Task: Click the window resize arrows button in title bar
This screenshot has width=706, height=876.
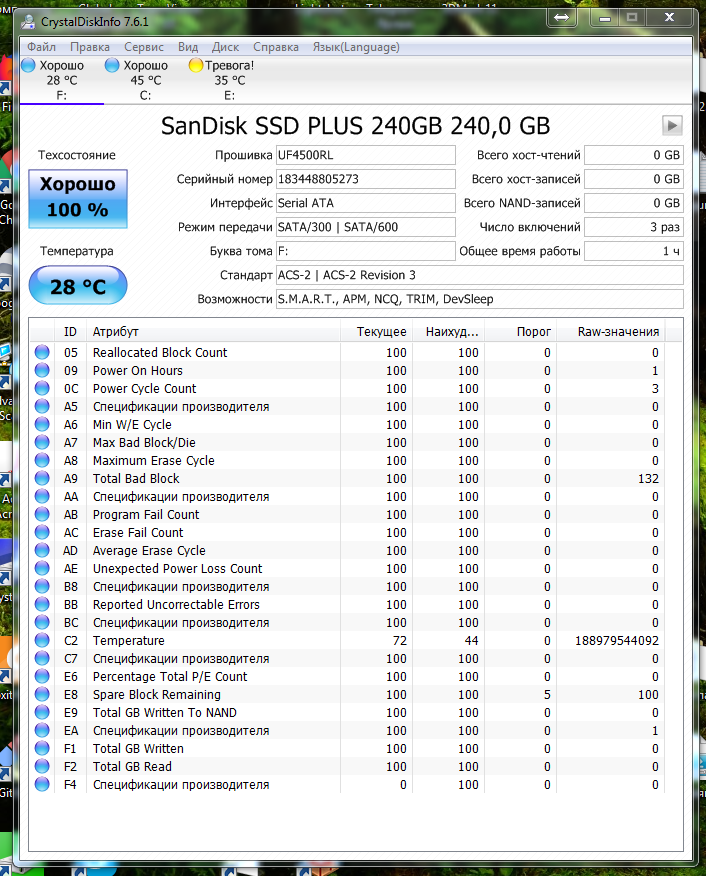Action: click(561, 18)
